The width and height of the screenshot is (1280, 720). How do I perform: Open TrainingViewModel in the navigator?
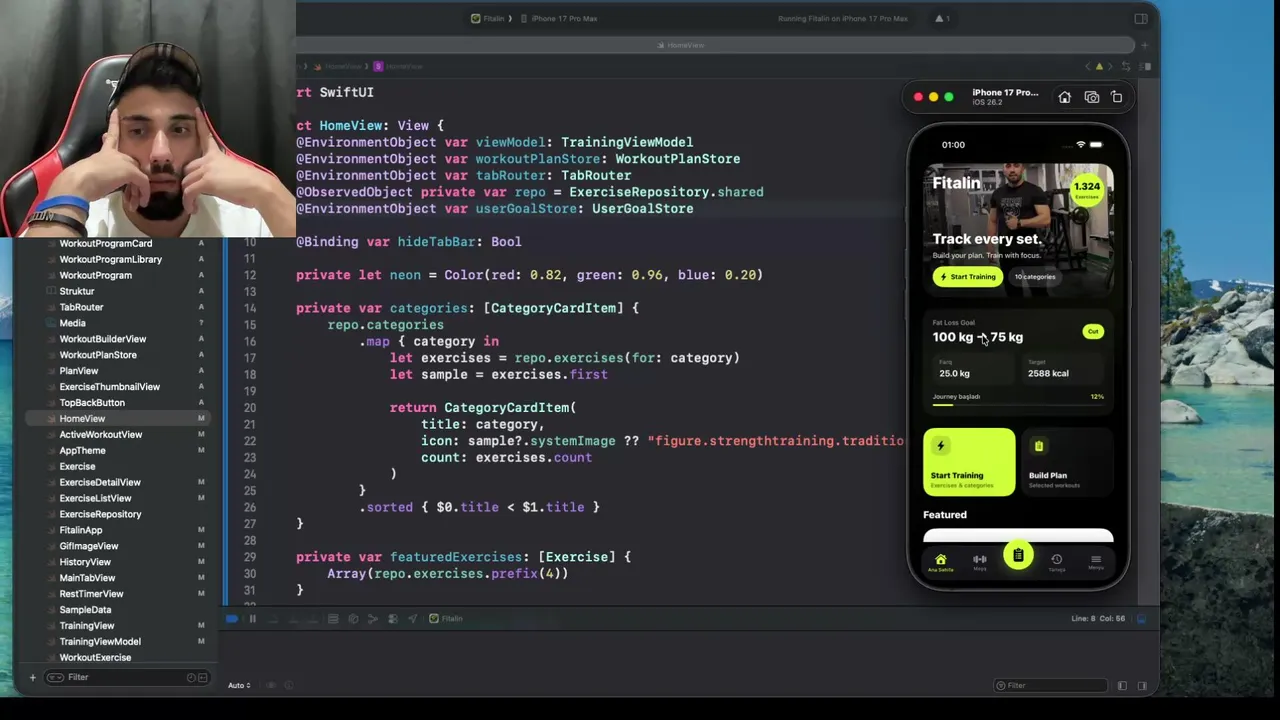tap(100, 642)
